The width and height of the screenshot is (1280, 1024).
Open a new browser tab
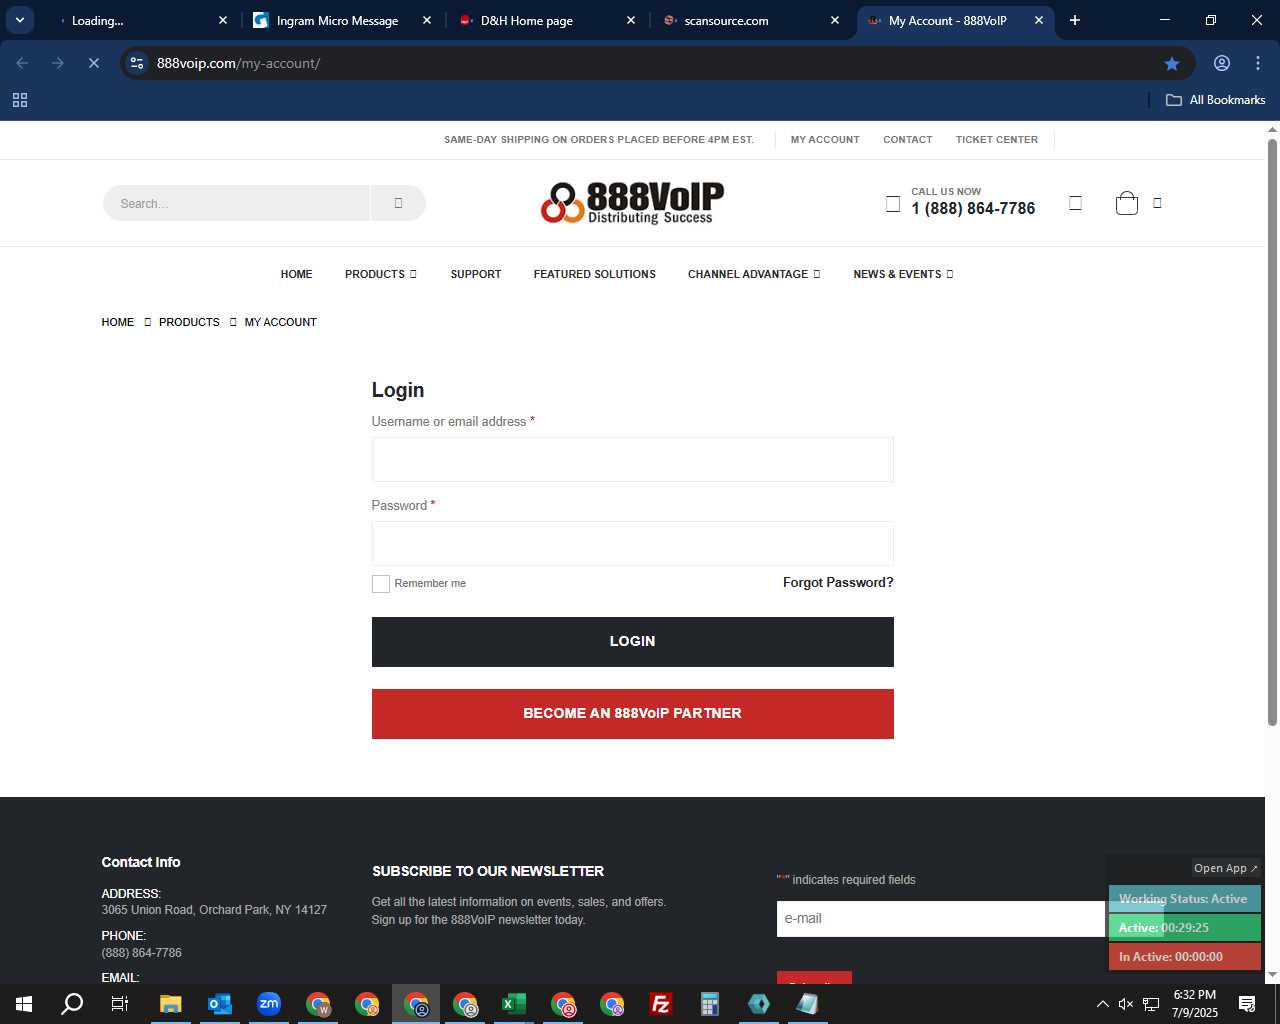point(1075,20)
